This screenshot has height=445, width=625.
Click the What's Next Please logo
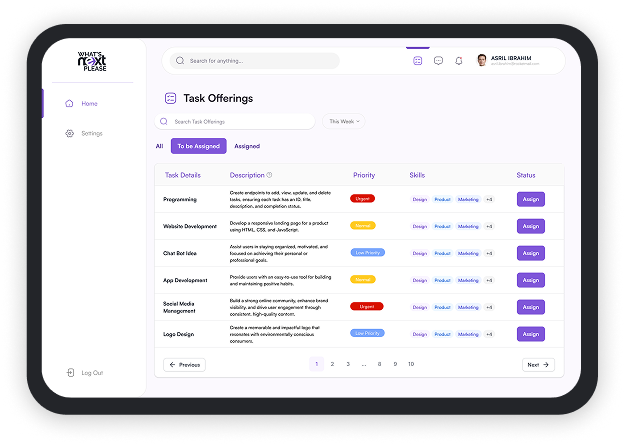point(91,59)
